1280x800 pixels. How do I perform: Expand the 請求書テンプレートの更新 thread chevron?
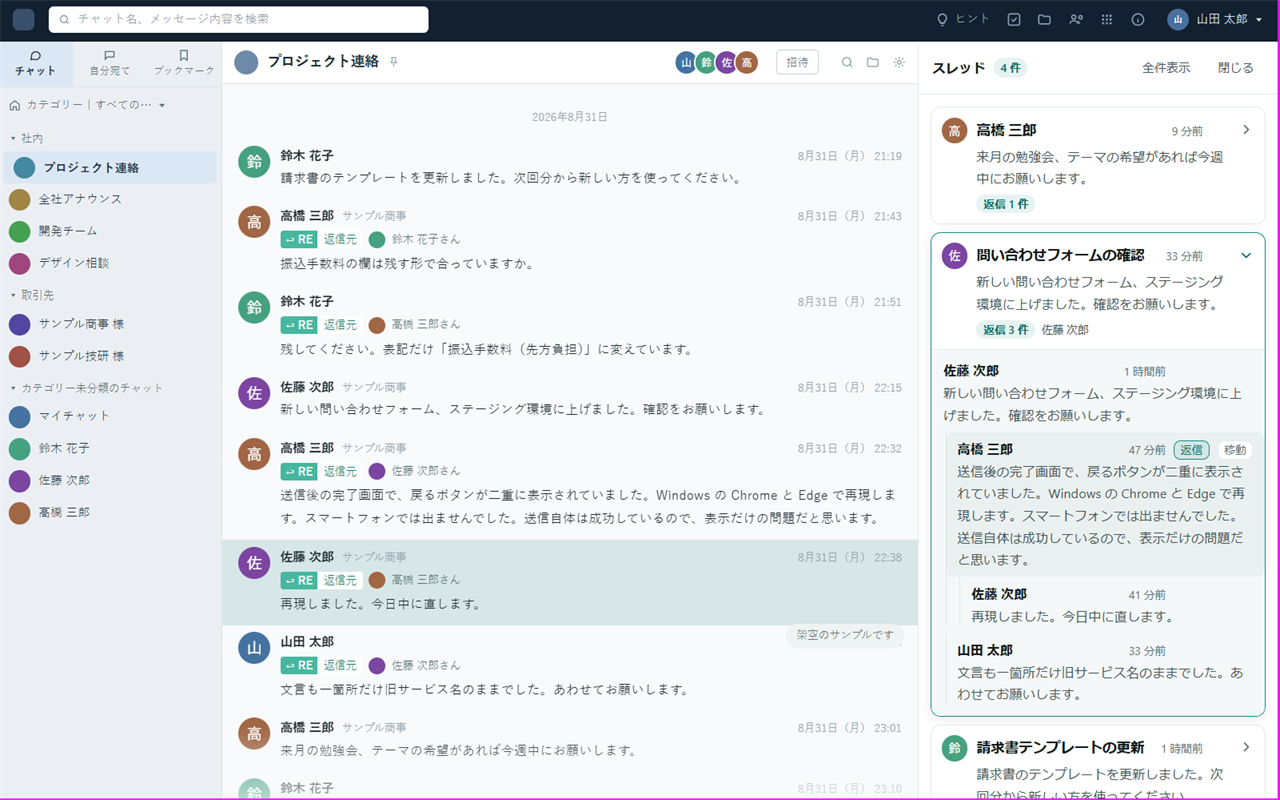(1246, 747)
